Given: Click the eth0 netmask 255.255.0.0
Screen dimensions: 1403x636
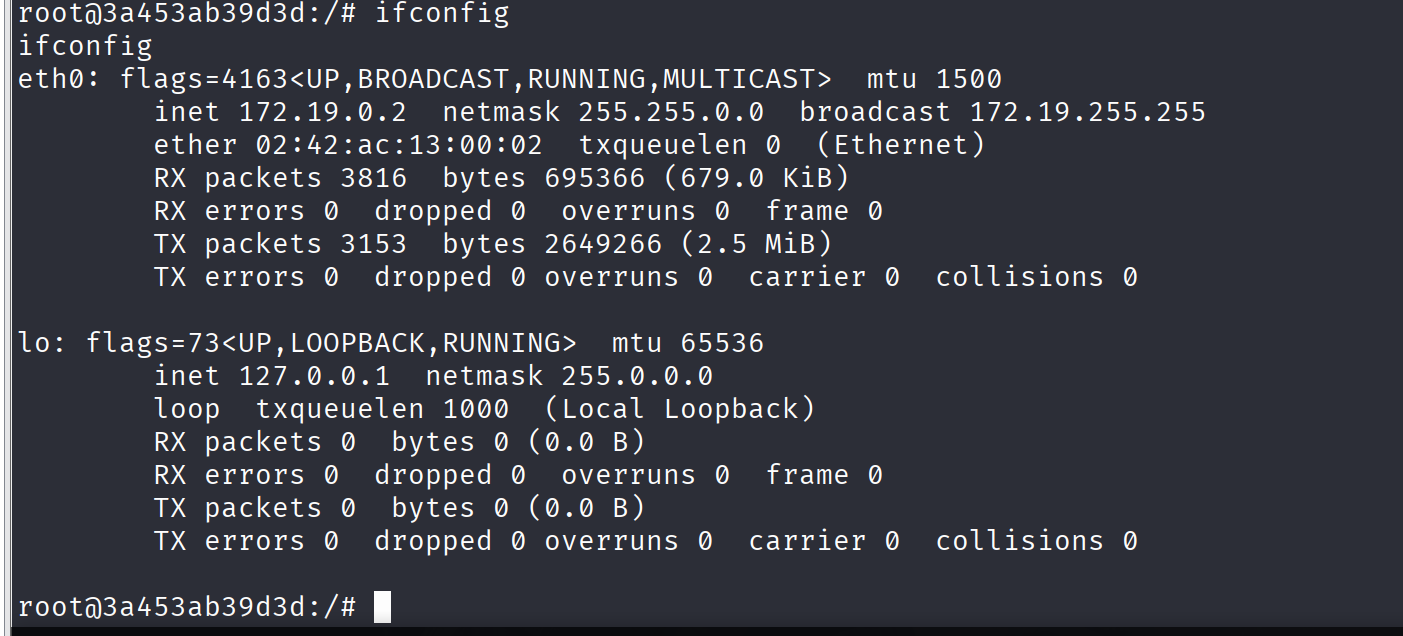Looking at the screenshot, I should [x=671, y=112].
